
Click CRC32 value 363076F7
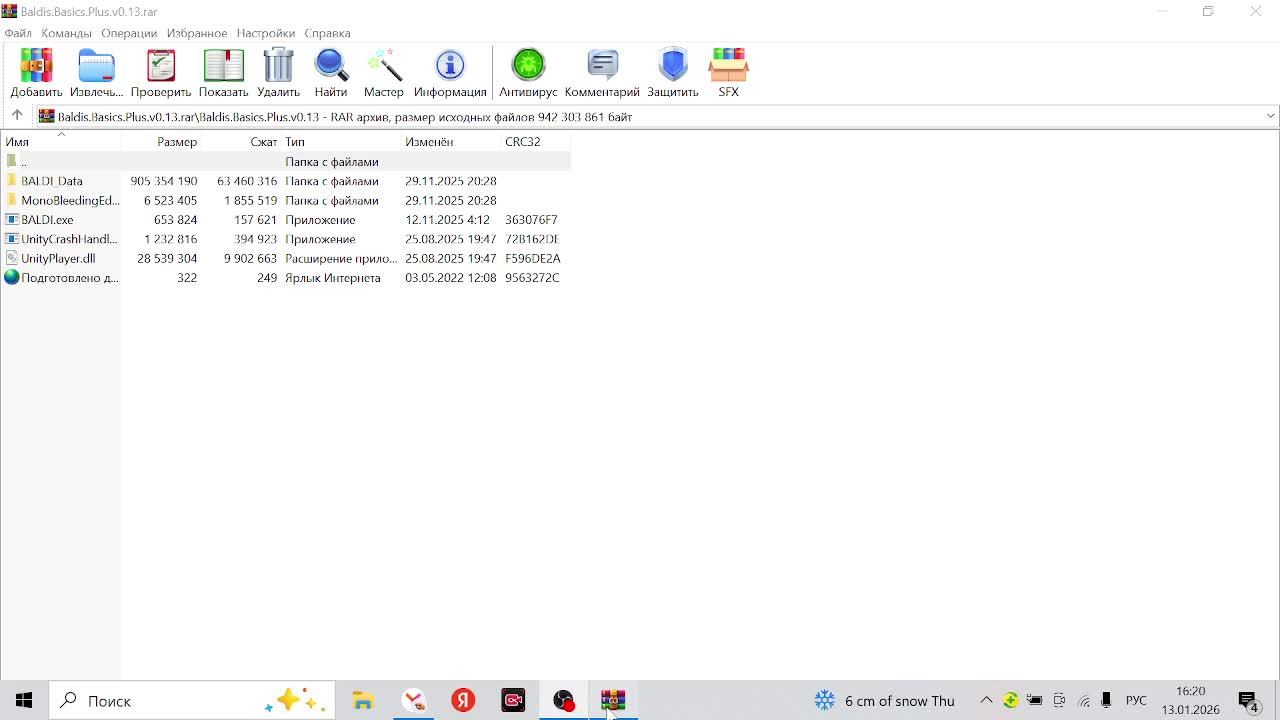(531, 220)
